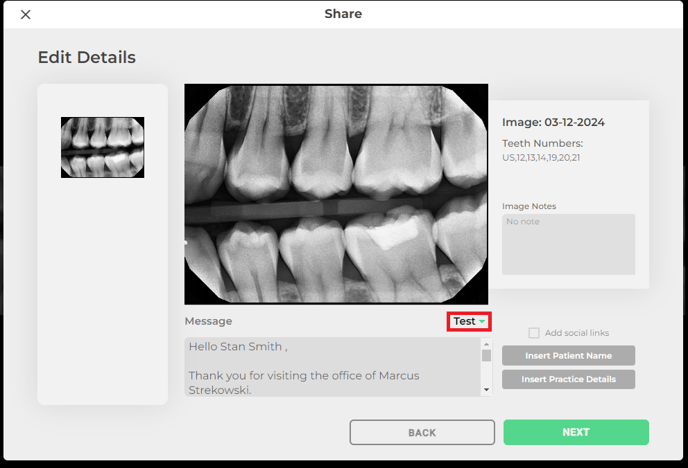
Task: Click the Edit Details heading
Action: [x=87, y=57]
